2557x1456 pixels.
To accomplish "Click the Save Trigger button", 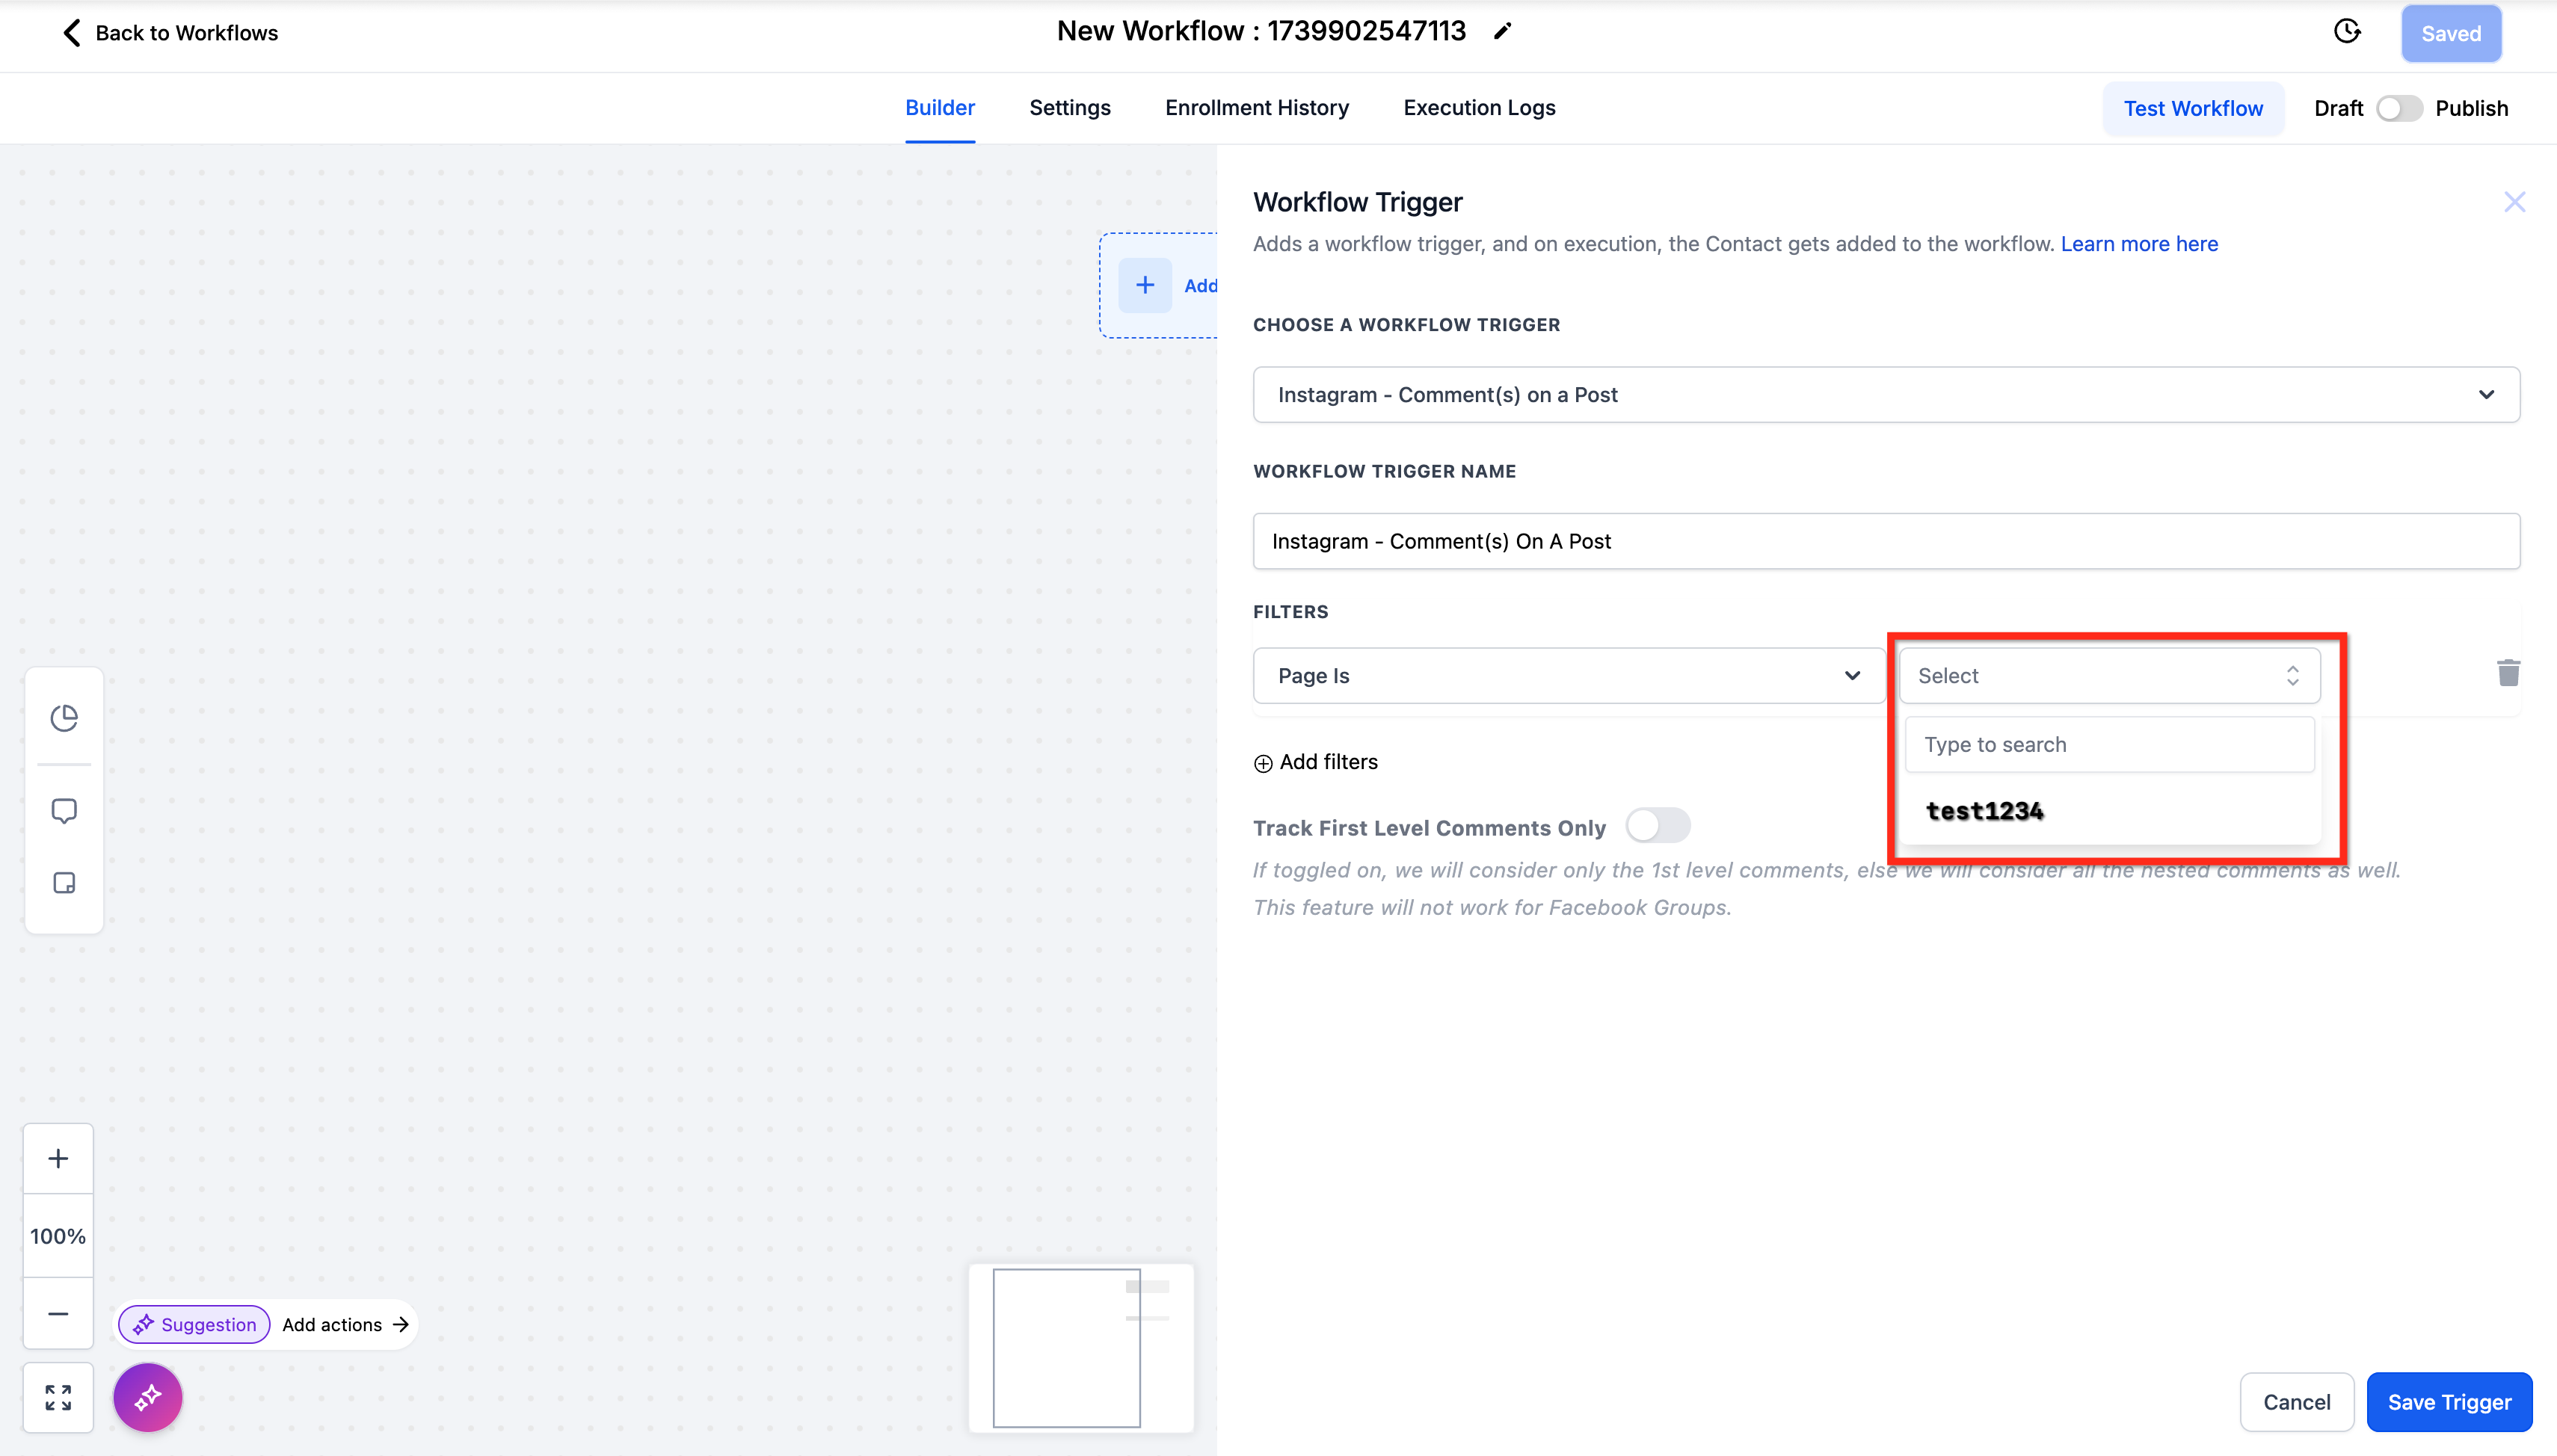I will point(2448,1402).
